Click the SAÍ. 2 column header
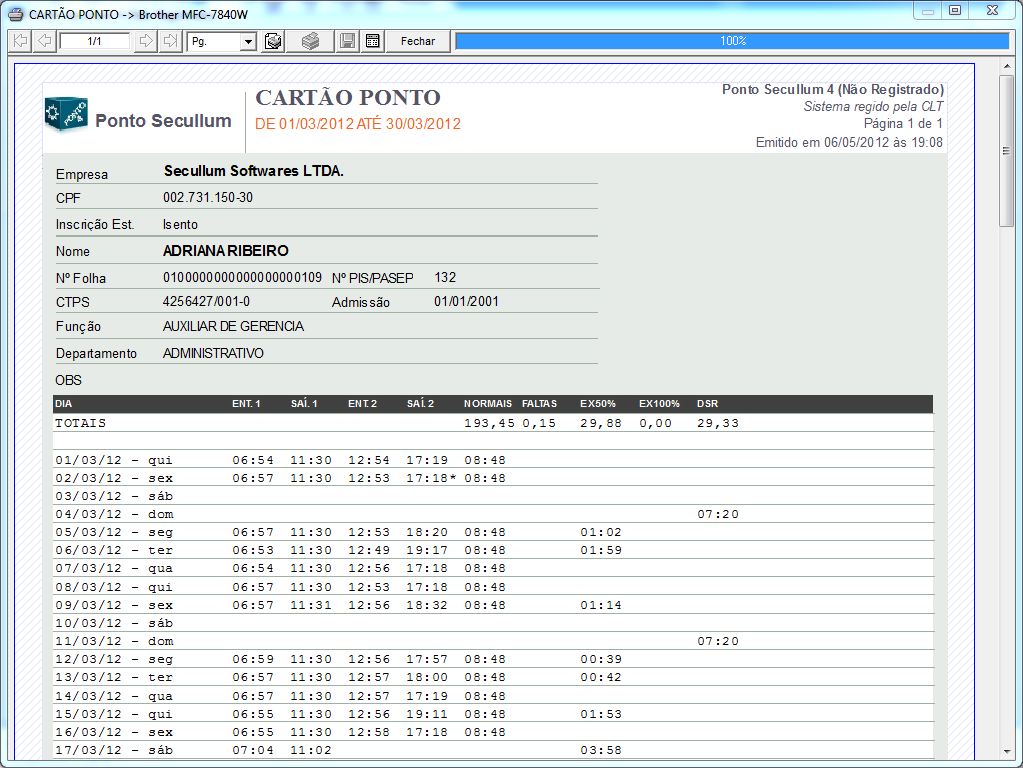 pyautogui.click(x=420, y=404)
